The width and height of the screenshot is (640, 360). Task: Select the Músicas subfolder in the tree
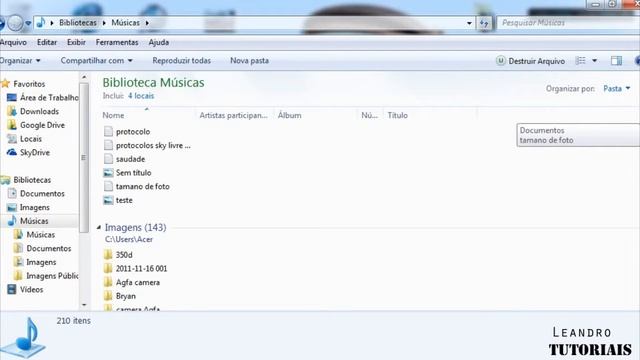click(x=40, y=235)
